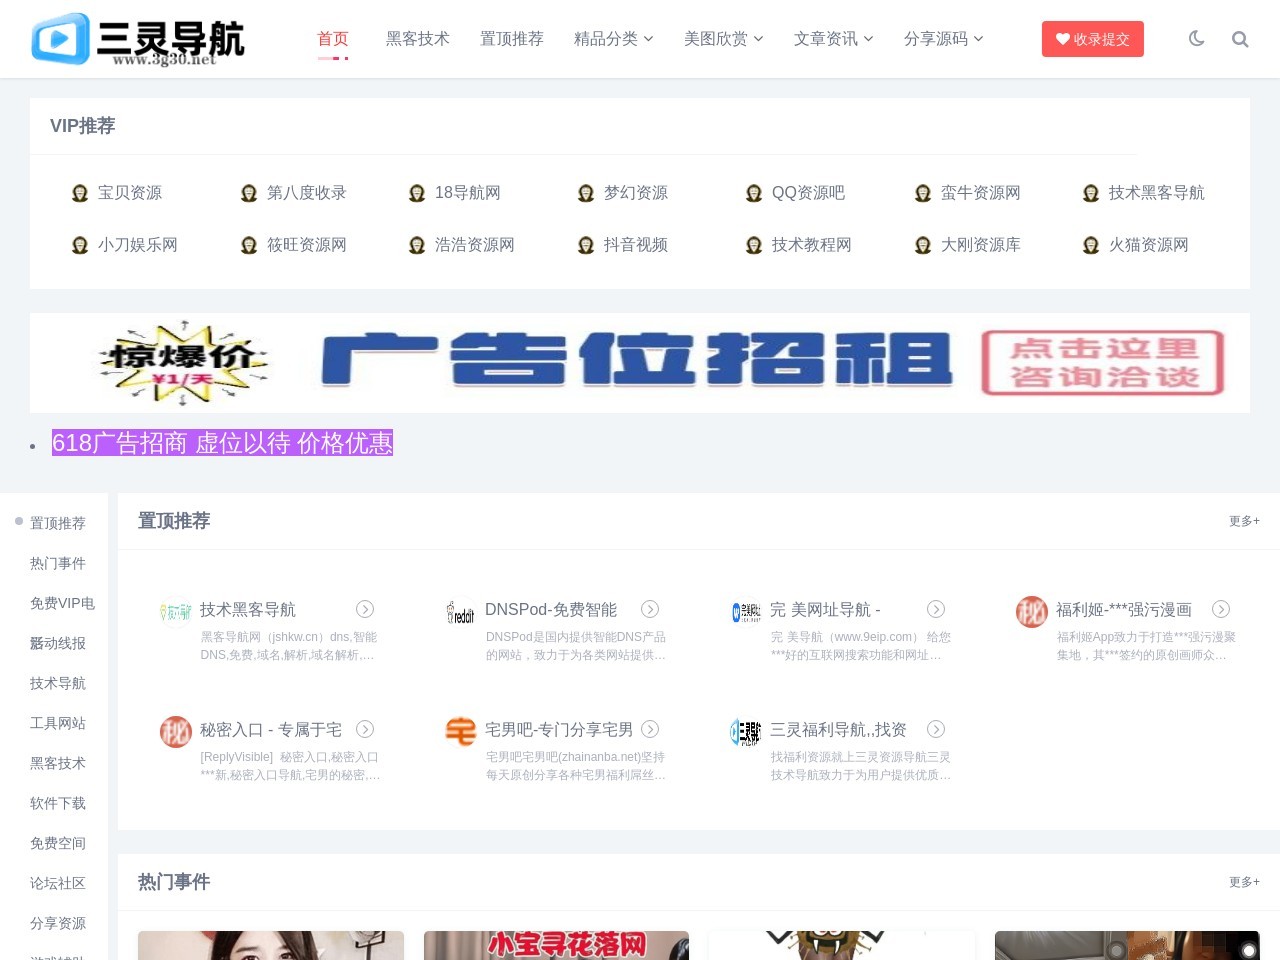
Task: Select the 宅男吧 house icon
Action: coord(460,732)
